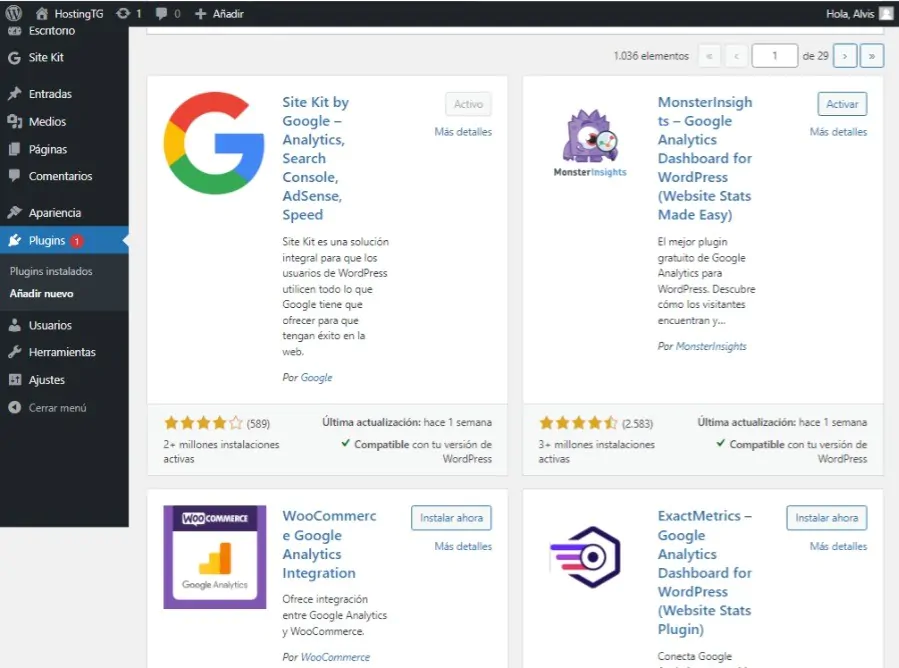Click the Apariencia paintbrush icon
The width and height of the screenshot is (899, 668).
pos(14,212)
